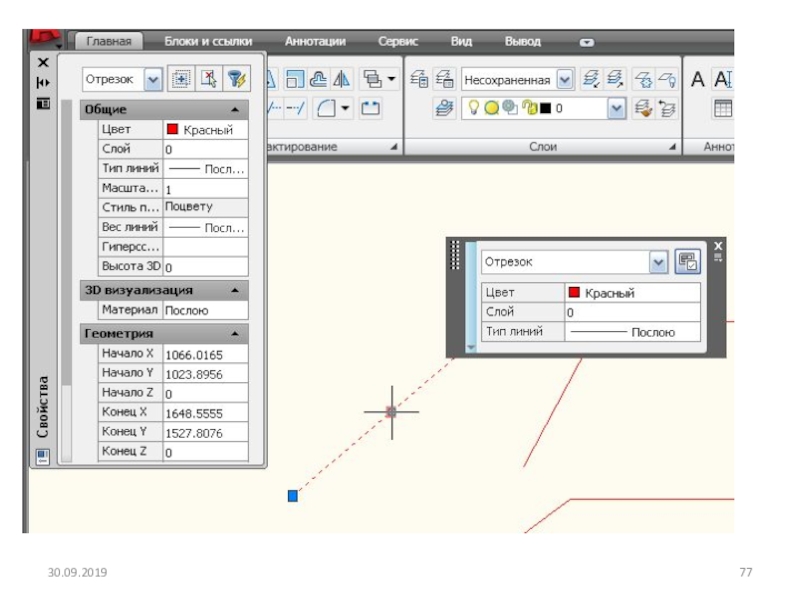Click the Layer Properties manager icon

click(x=418, y=79)
